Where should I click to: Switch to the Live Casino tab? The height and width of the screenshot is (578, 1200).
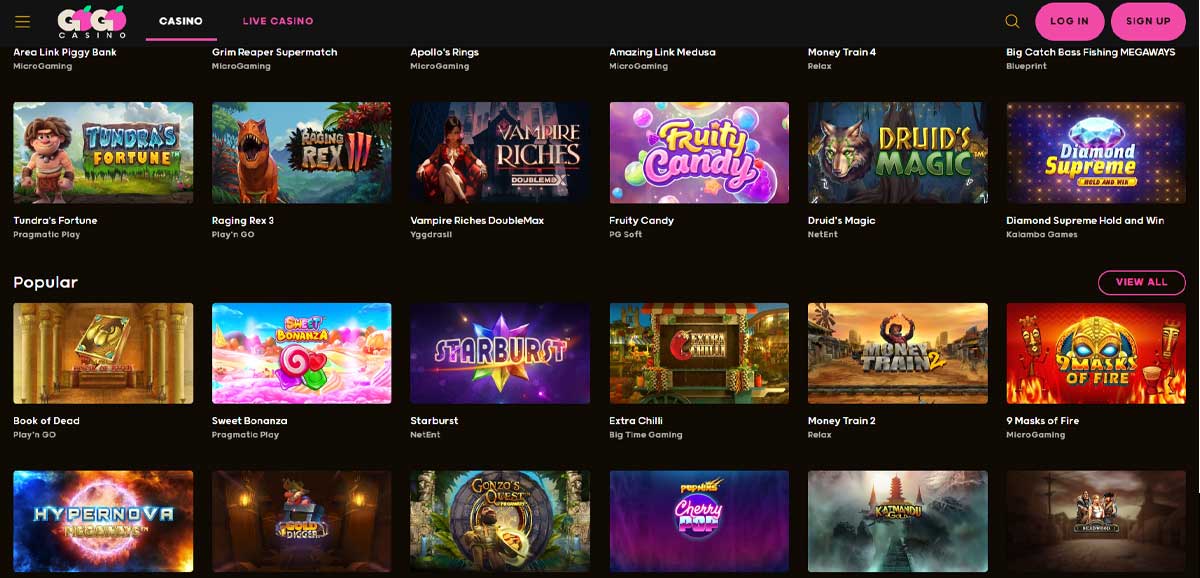tap(278, 21)
